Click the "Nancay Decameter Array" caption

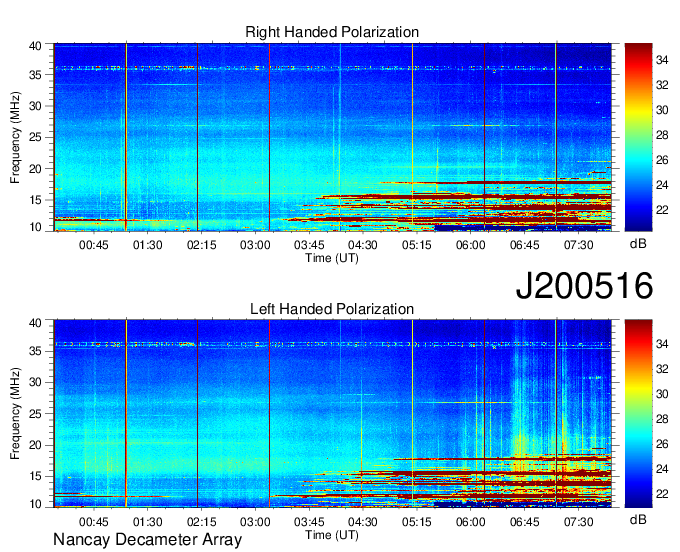click(x=147, y=540)
